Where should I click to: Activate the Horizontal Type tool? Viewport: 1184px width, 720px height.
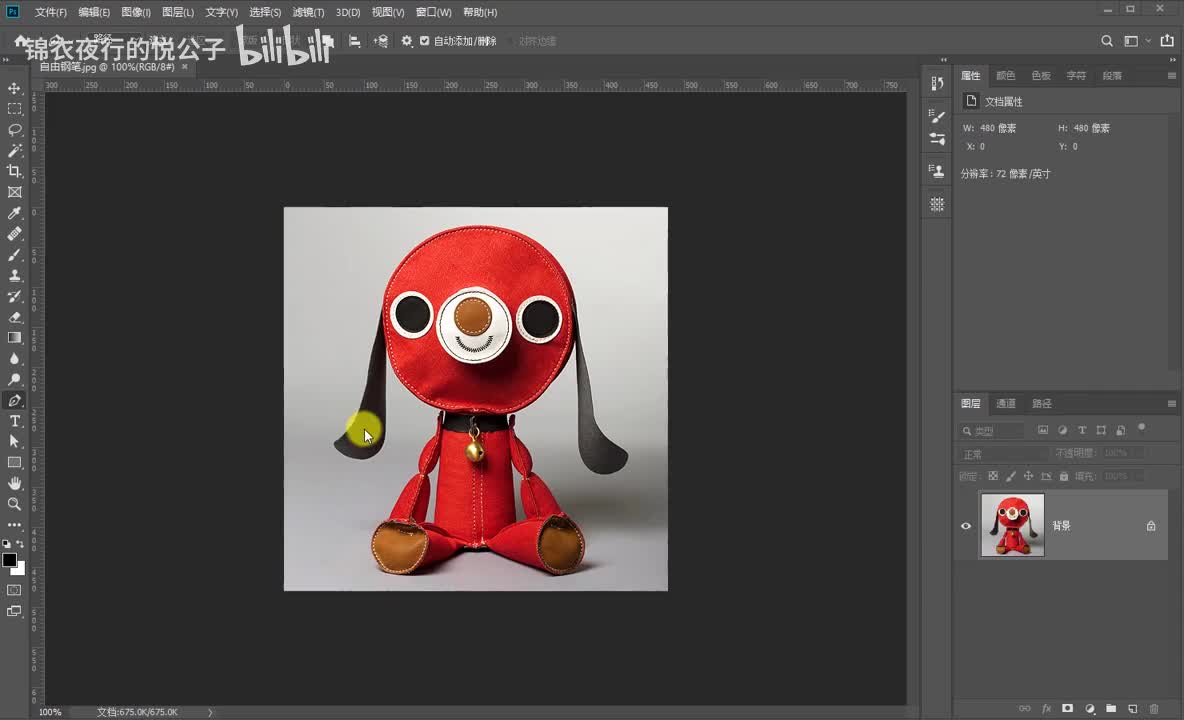coord(14,421)
